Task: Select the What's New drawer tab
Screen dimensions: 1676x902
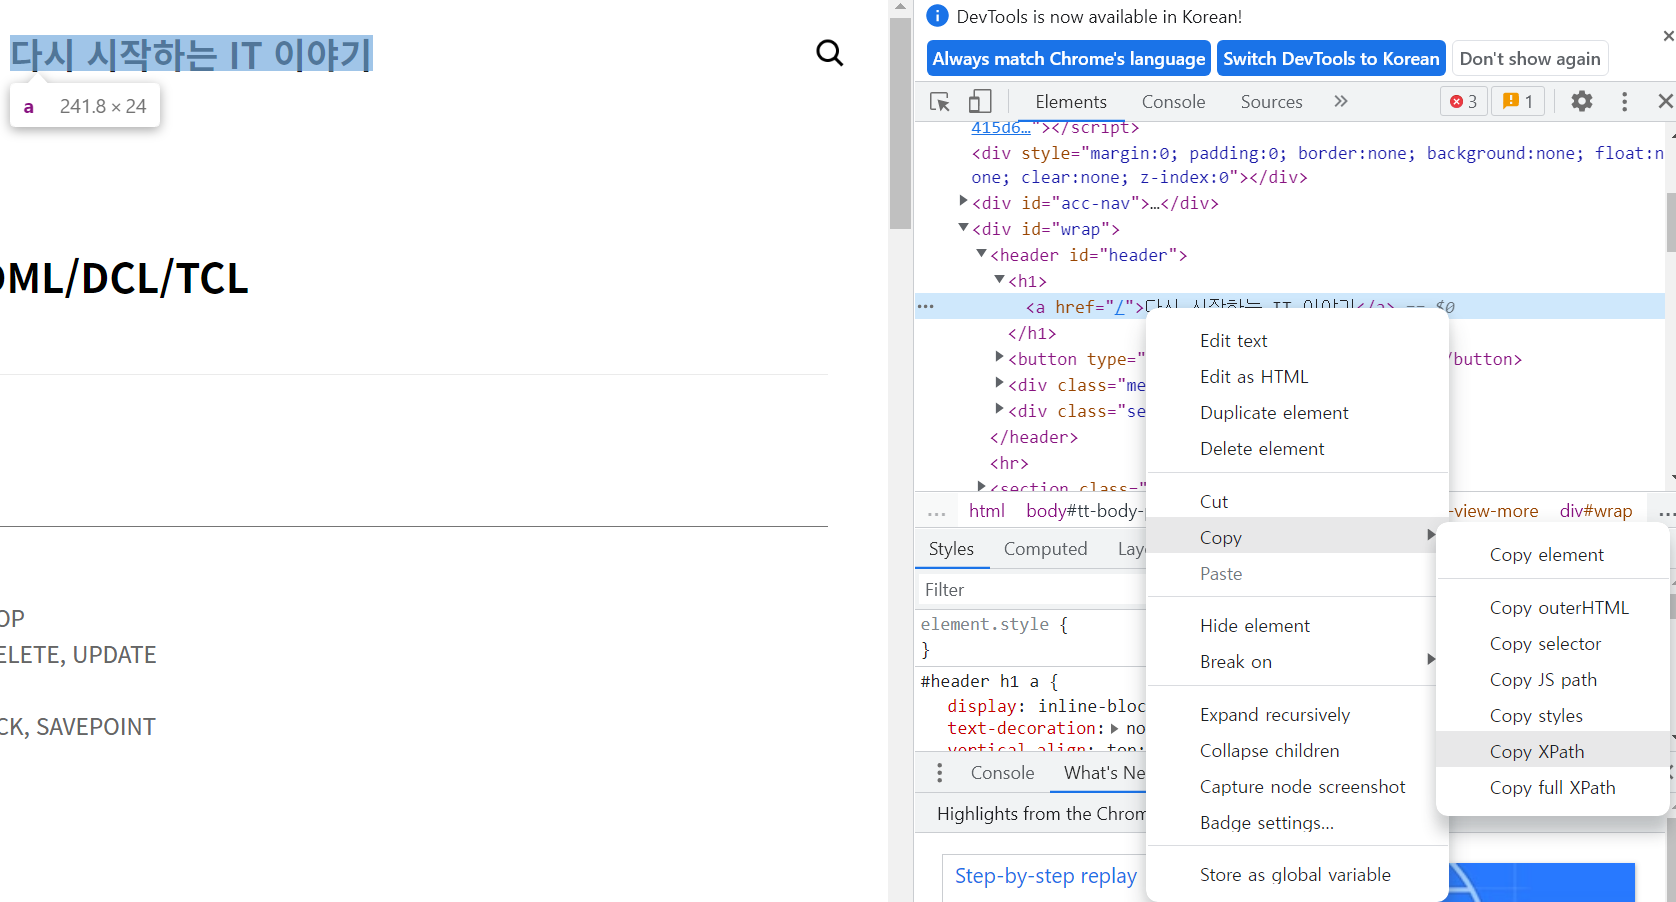Action: (1104, 773)
